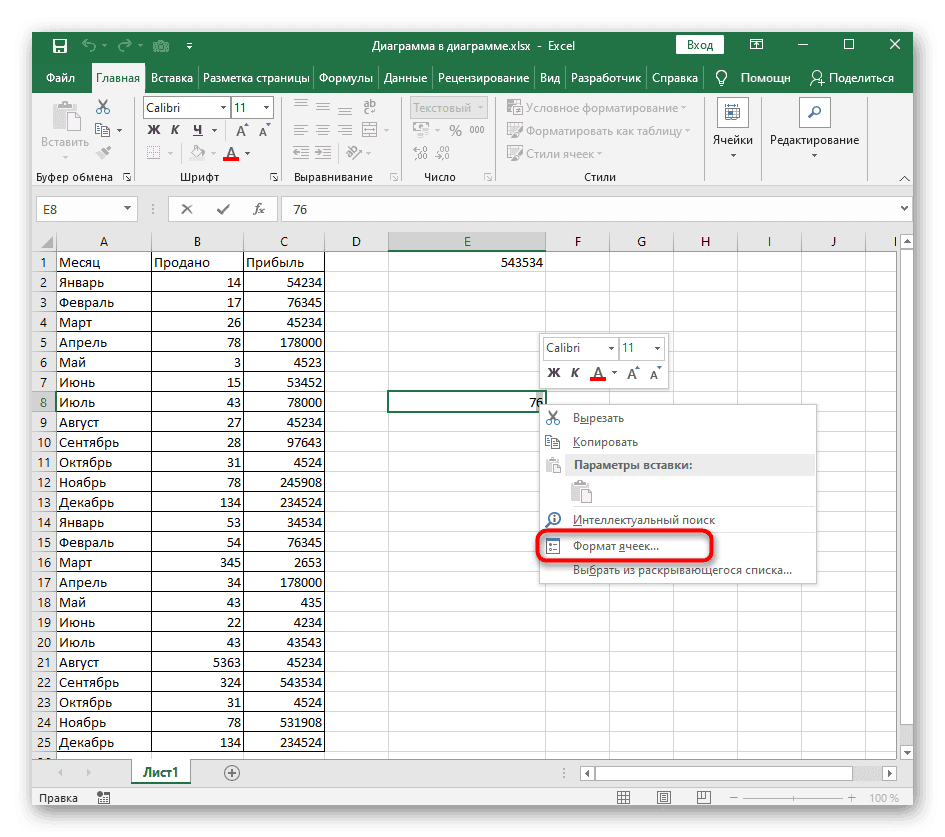Click the Save icon in quick access toolbar

[x=60, y=46]
